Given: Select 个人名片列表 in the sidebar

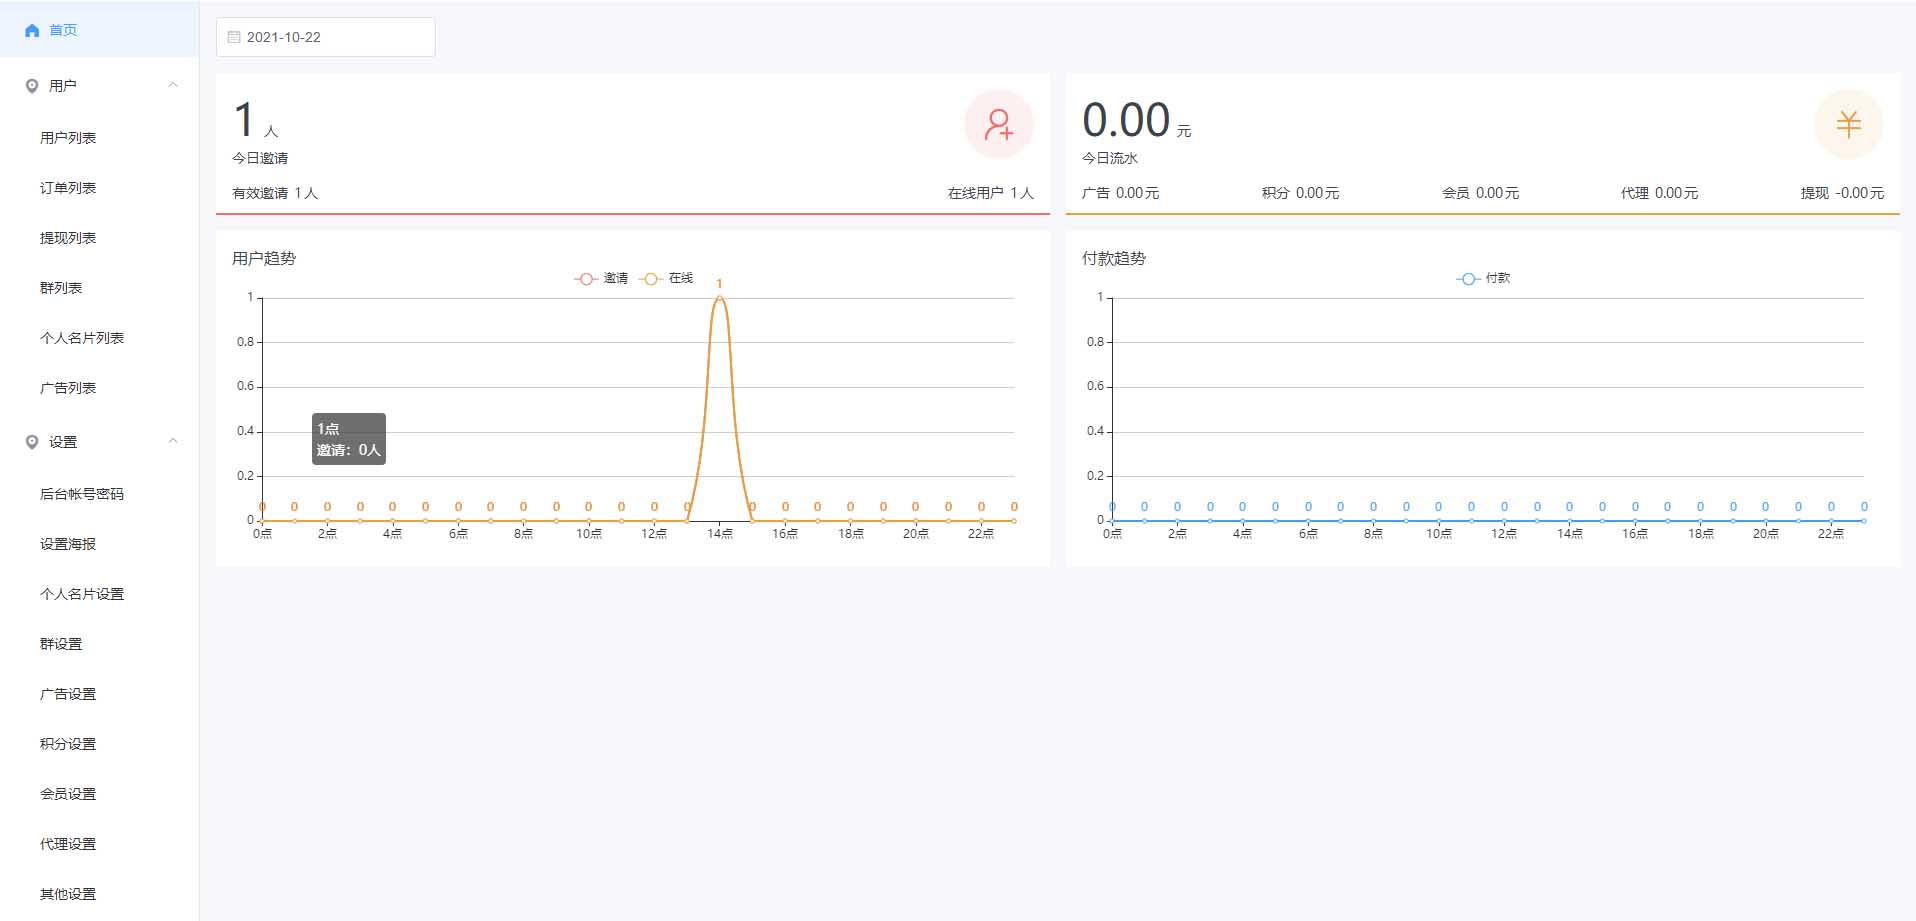Looking at the screenshot, I should coord(82,338).
